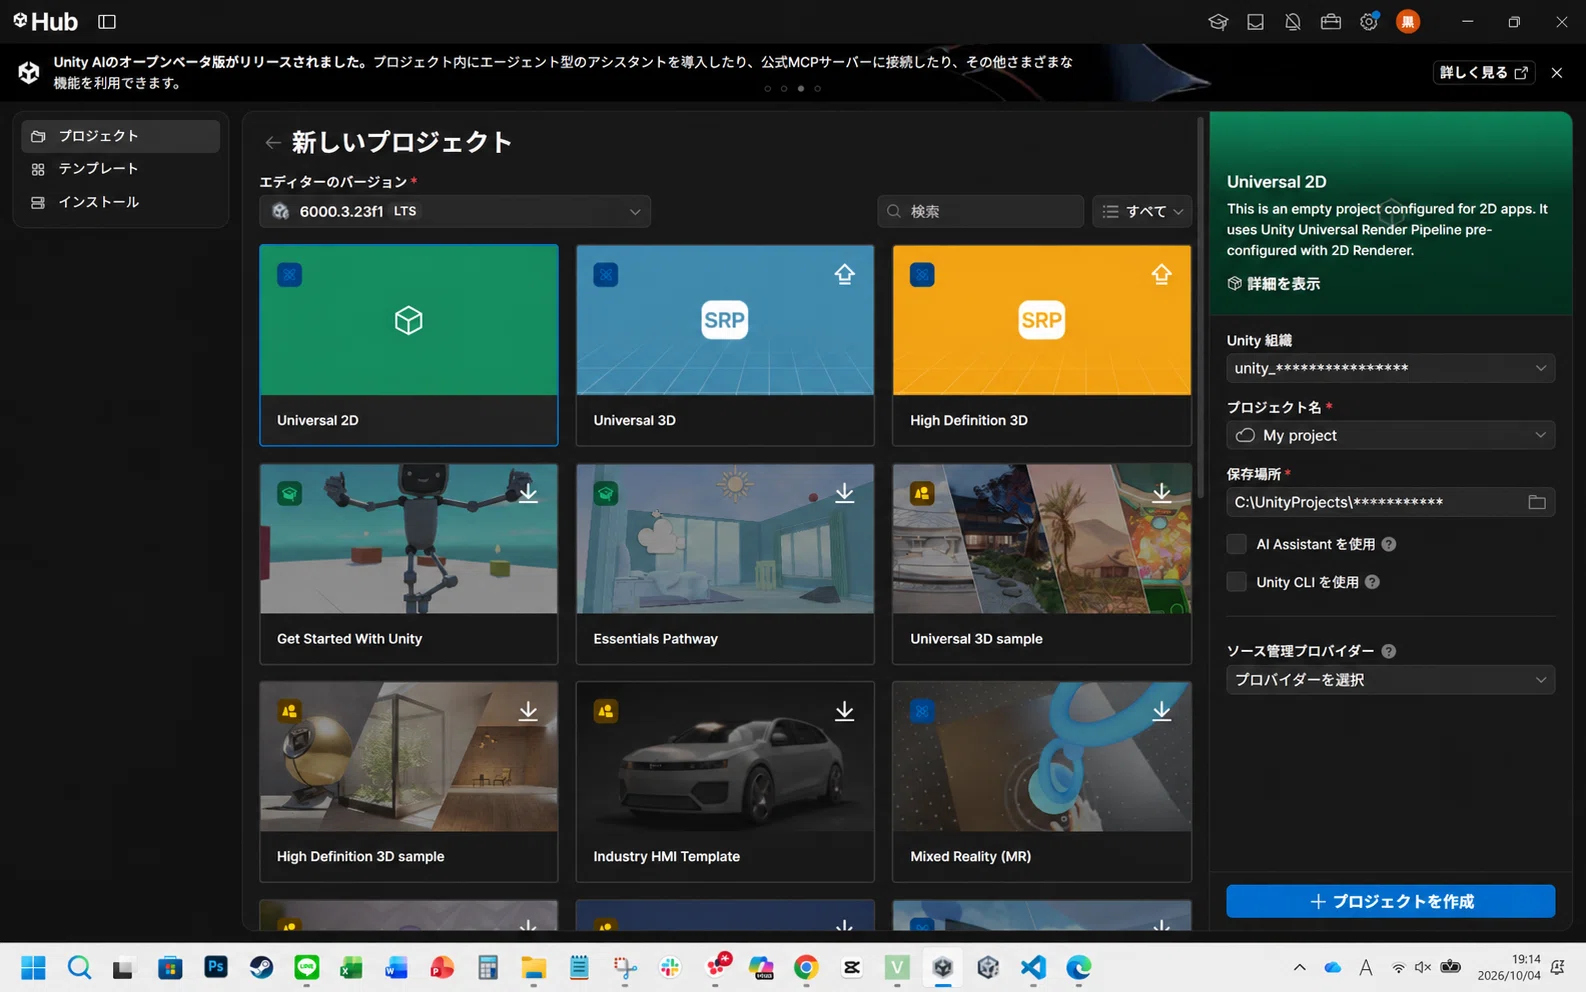Show help for Unity CLI を使用
The image size is (1586, 992).
point(1372,582)
